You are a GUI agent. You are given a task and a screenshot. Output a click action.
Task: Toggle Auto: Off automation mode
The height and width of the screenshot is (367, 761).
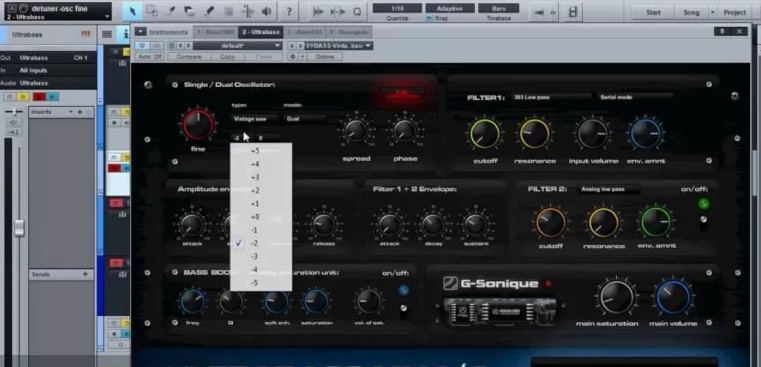(150, 57)
